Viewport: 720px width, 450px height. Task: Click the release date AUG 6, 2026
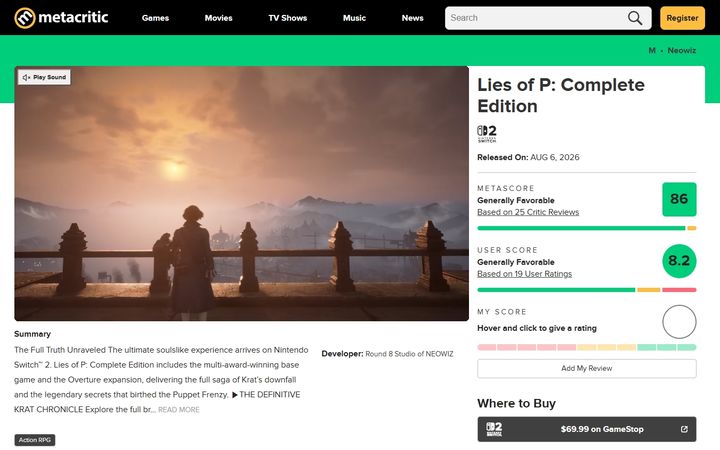[555, 157]
